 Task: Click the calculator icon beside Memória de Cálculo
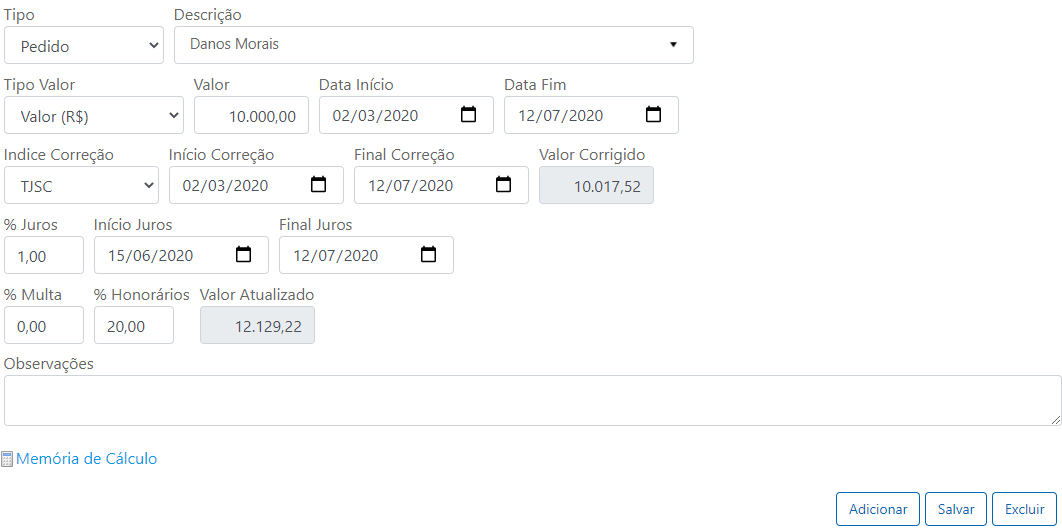coord(7,460)
